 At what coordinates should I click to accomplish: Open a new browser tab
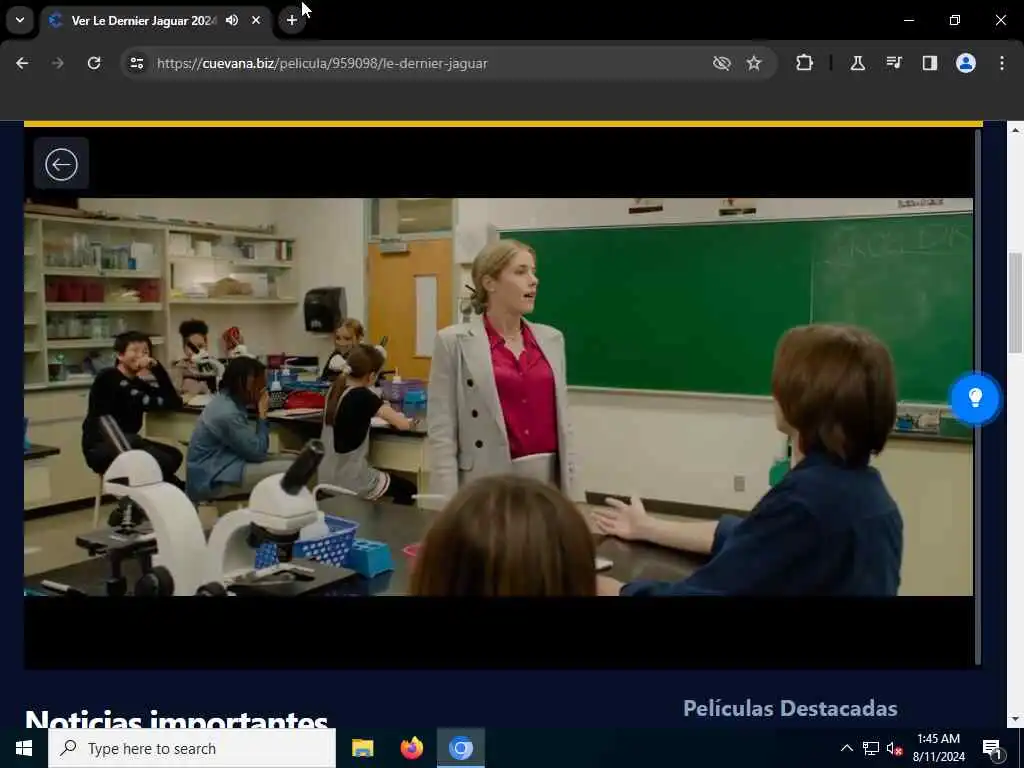point(292,20)
